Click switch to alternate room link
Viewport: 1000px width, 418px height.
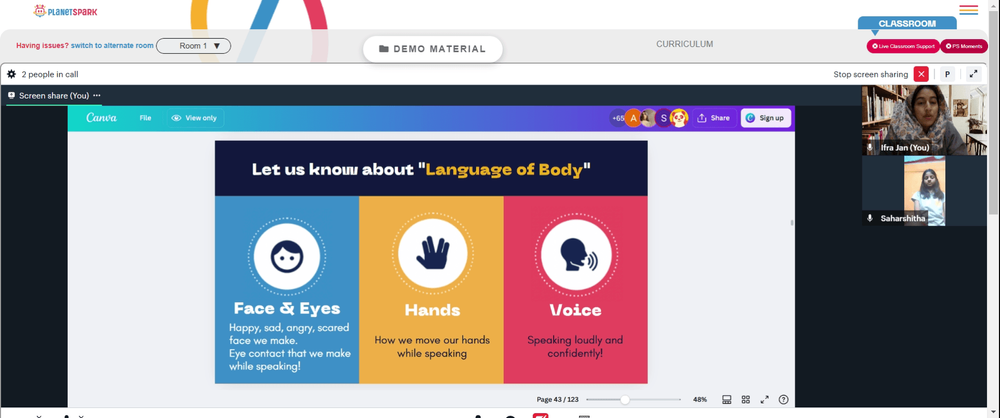click(112, 46)
